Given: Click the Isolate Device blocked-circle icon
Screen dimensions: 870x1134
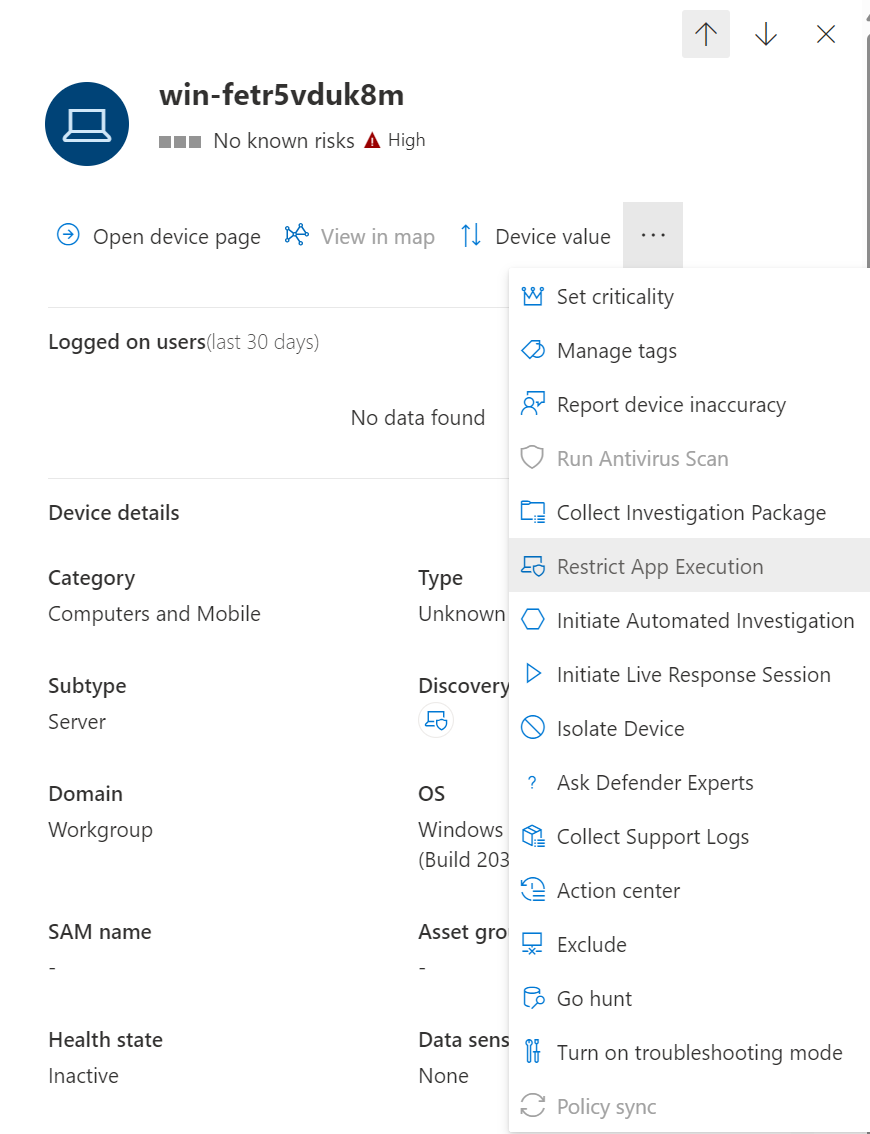Looking at the screenshot, I should pyautogui.click(x=533, y=729).
